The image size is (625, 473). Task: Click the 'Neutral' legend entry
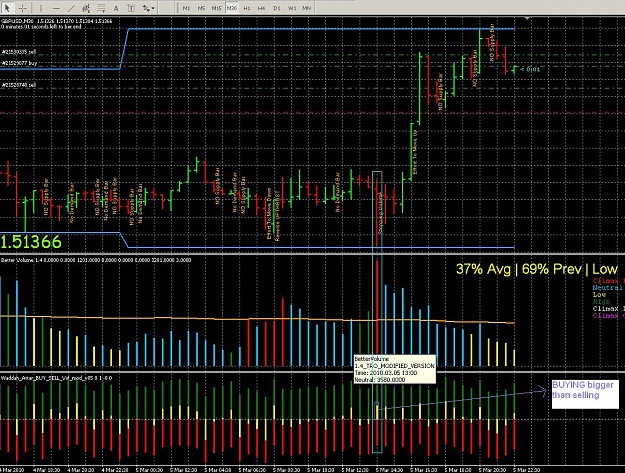pyautogui.click(x=607, y=288)
